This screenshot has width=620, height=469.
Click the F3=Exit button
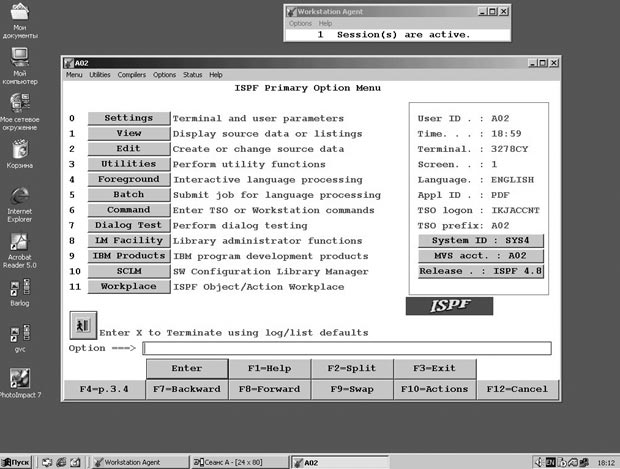coord(435,369)
